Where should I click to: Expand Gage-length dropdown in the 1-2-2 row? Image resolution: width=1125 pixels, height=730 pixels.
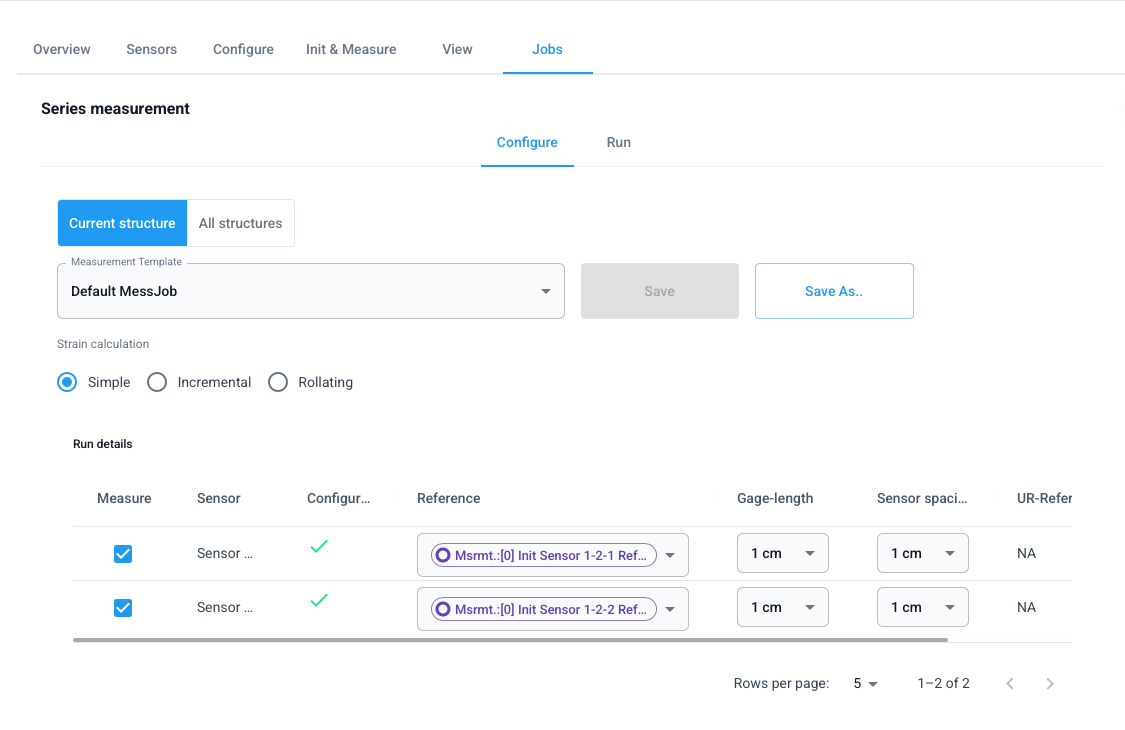click(783, 607)
